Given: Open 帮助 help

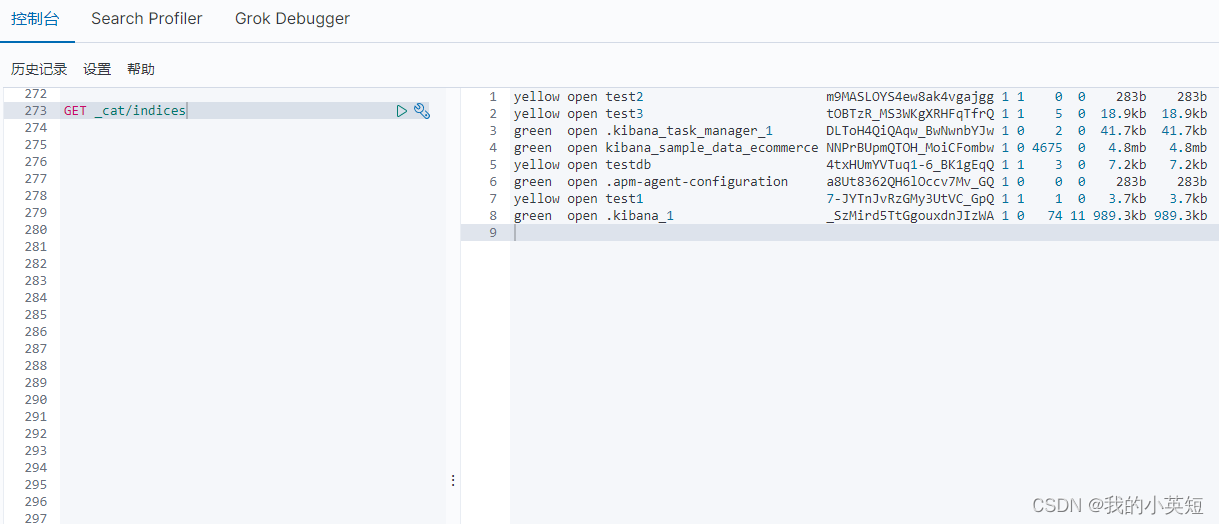Looking at the screenshot, I should (141, 69).
